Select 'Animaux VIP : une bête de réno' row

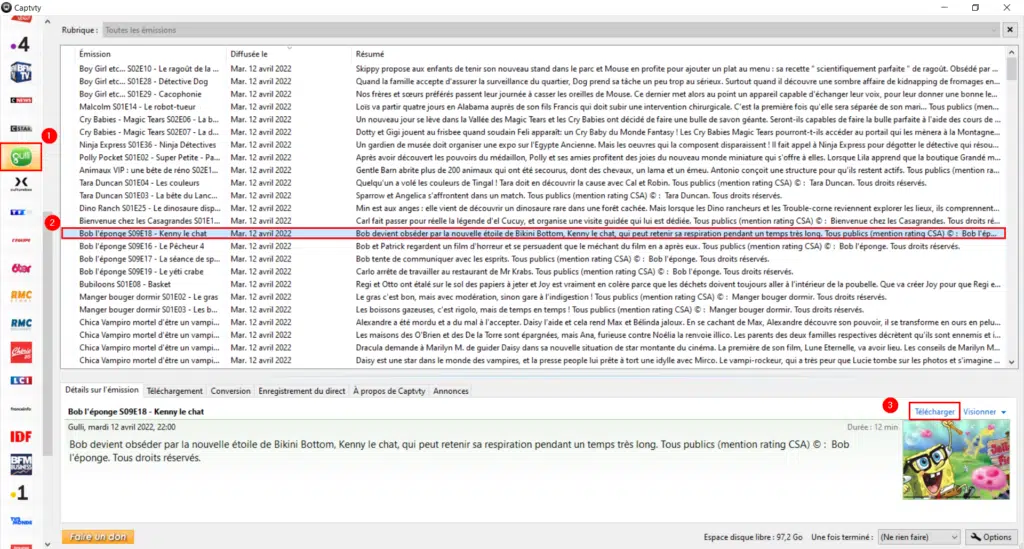[x=533, y=170]
